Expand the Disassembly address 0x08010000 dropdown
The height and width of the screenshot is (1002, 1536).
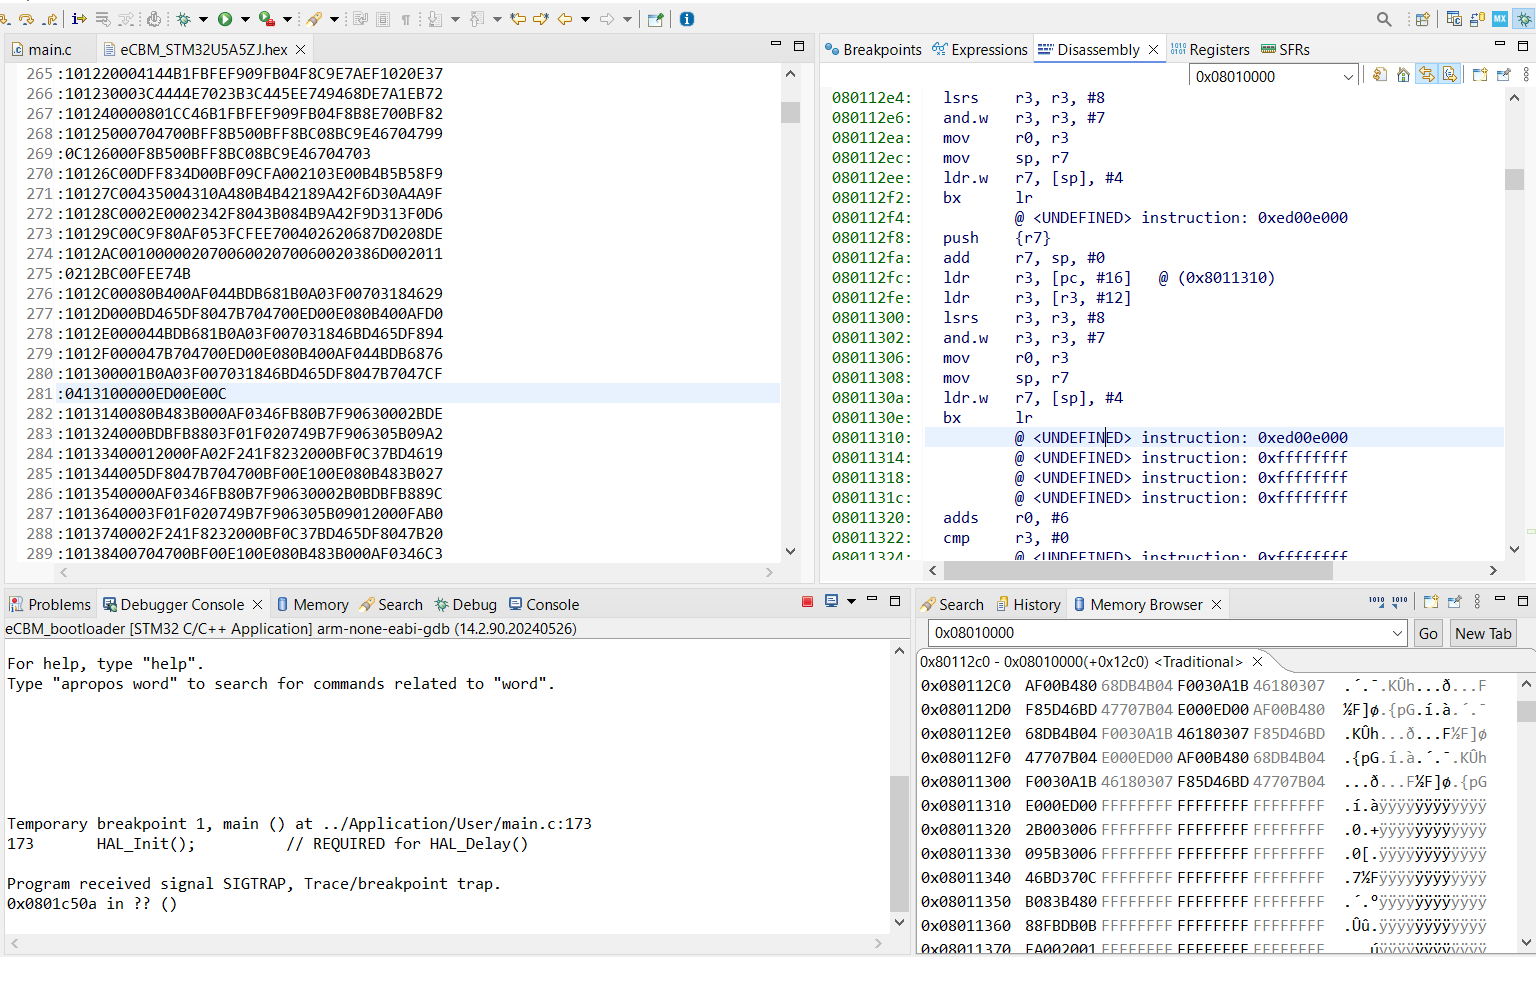(1348, 77)
